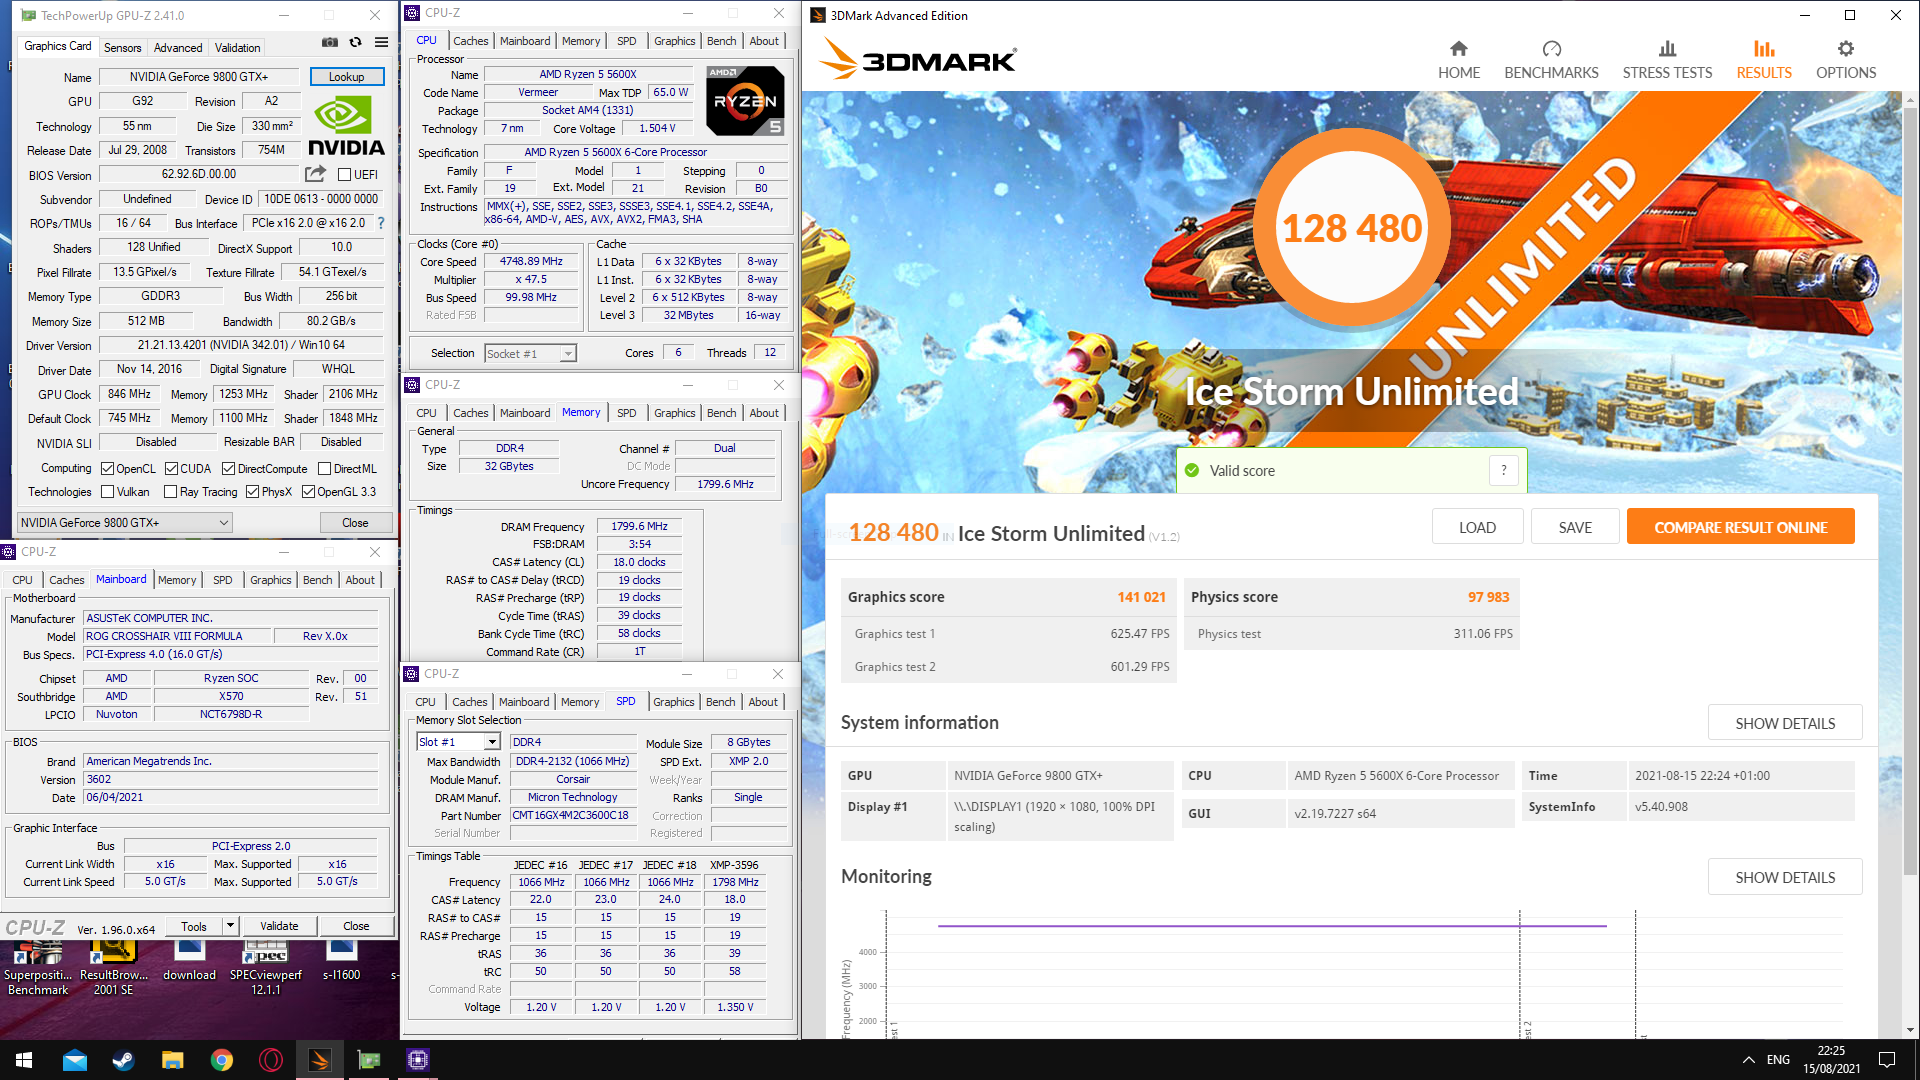Screen dimensions: 1920x1080
Task: Open Graphics tab in CPU-Z SPD window
Action: click(x=673, y=702)
